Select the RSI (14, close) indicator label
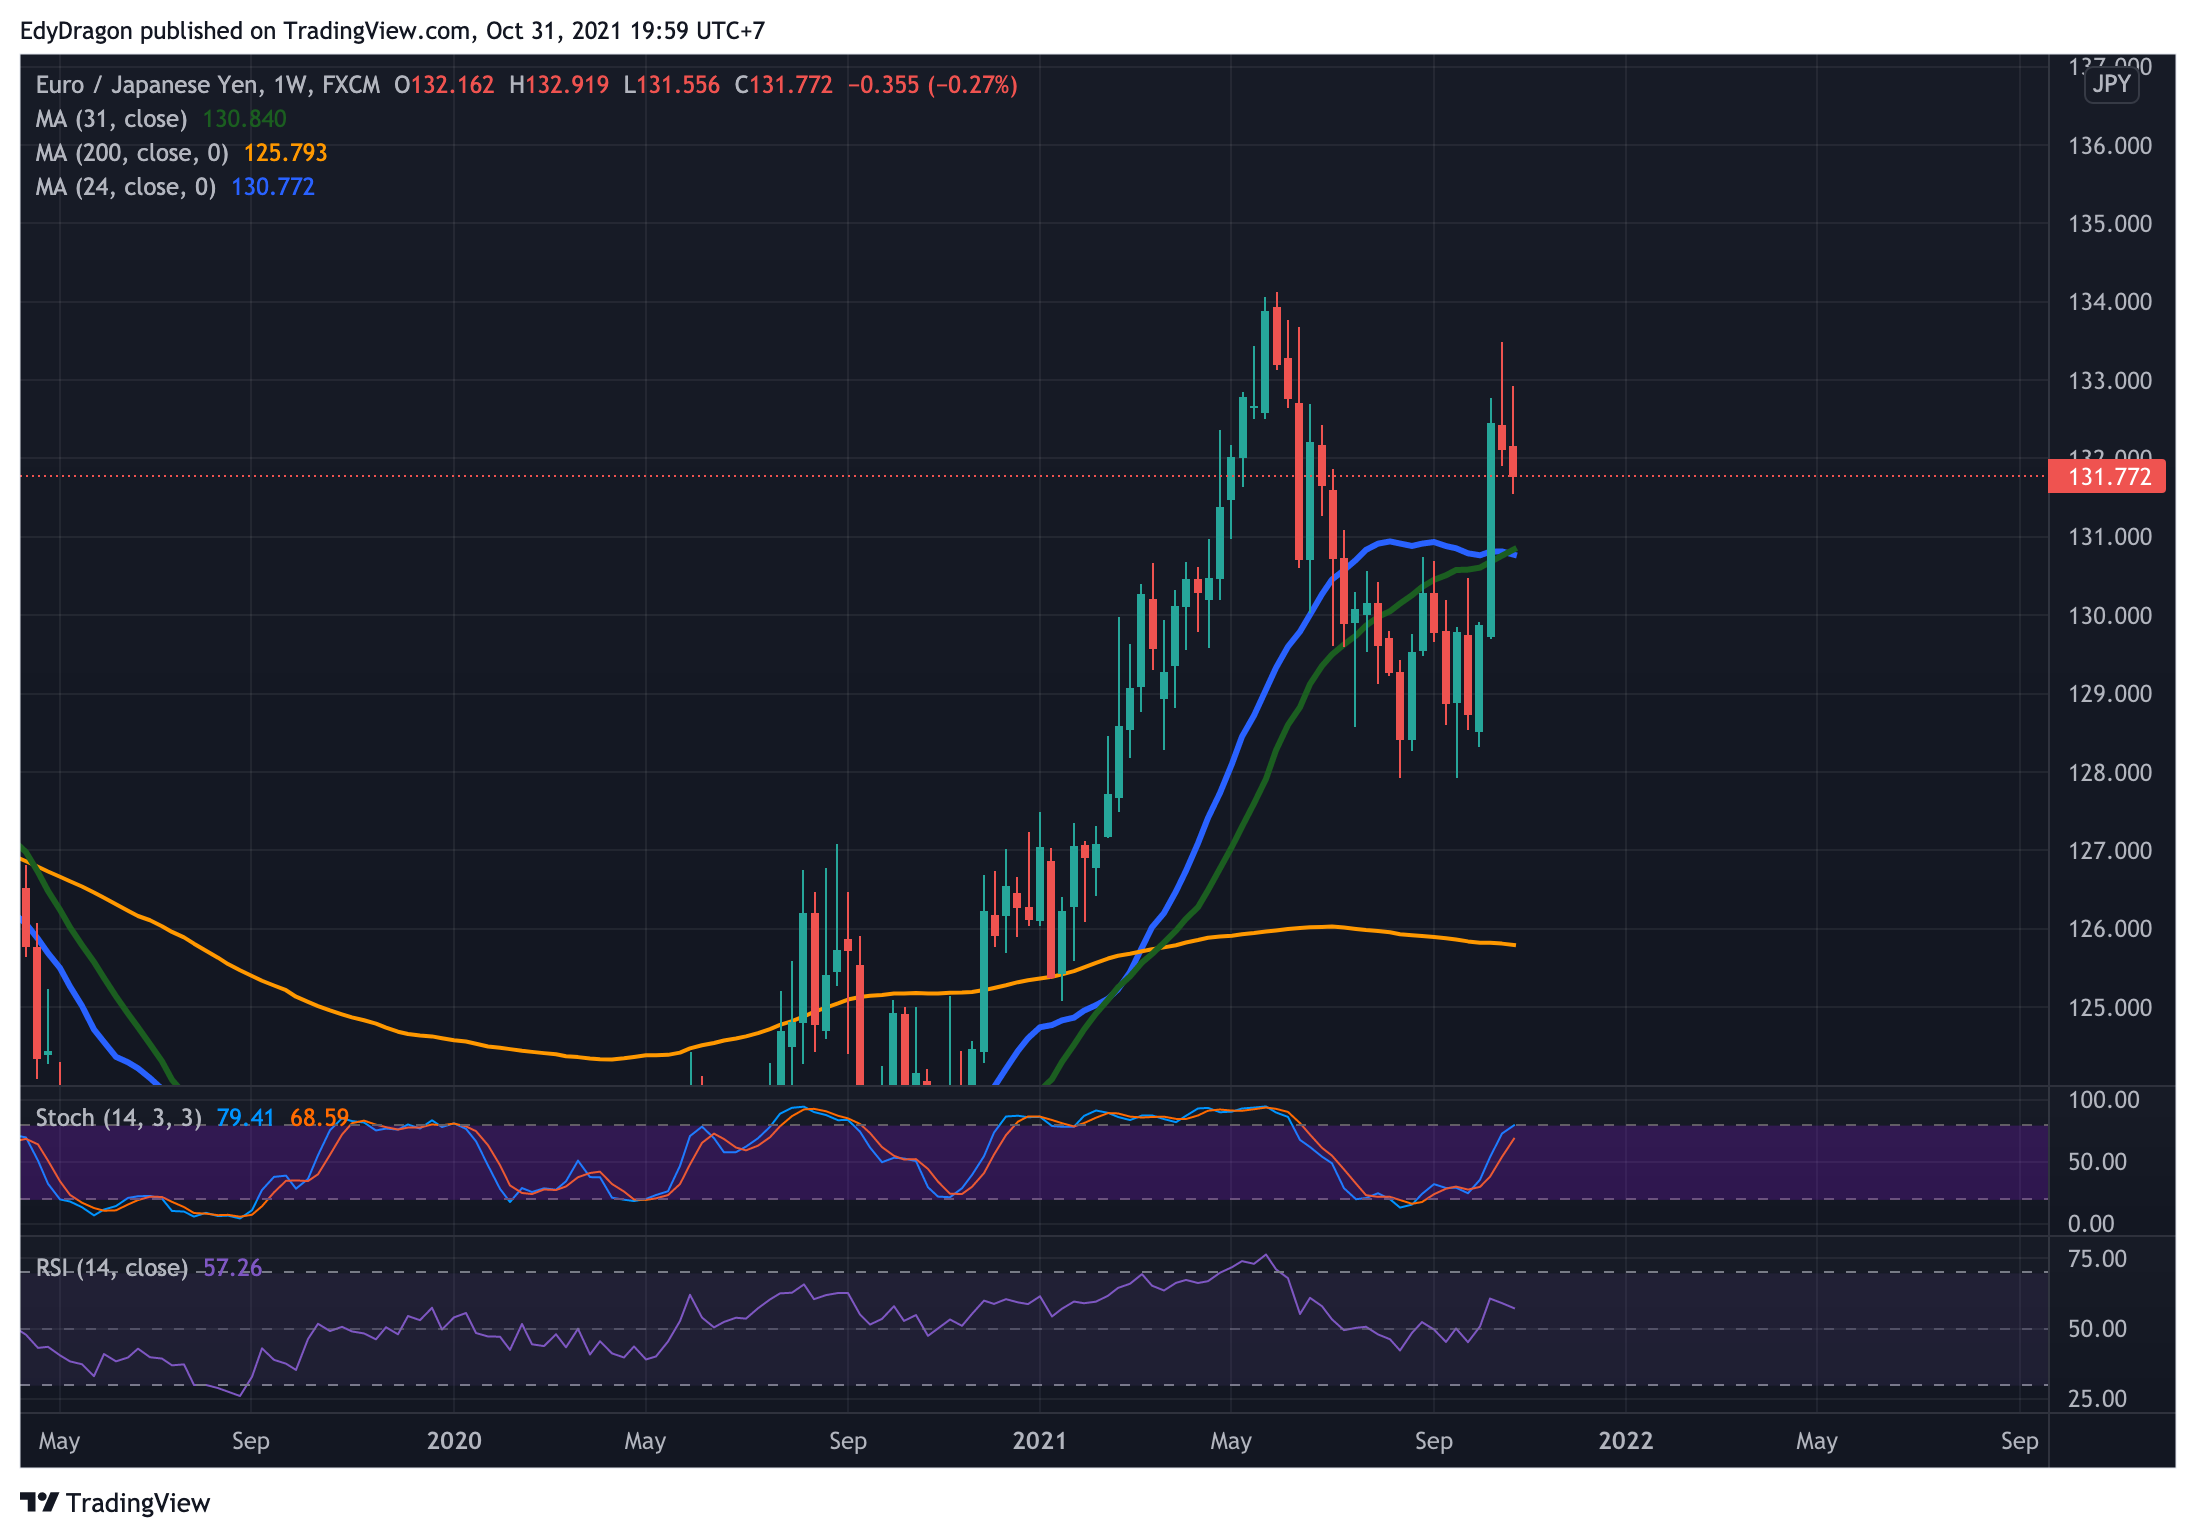The width and height of the screenshot is (2196, 1538). (x=111, y=1268)
